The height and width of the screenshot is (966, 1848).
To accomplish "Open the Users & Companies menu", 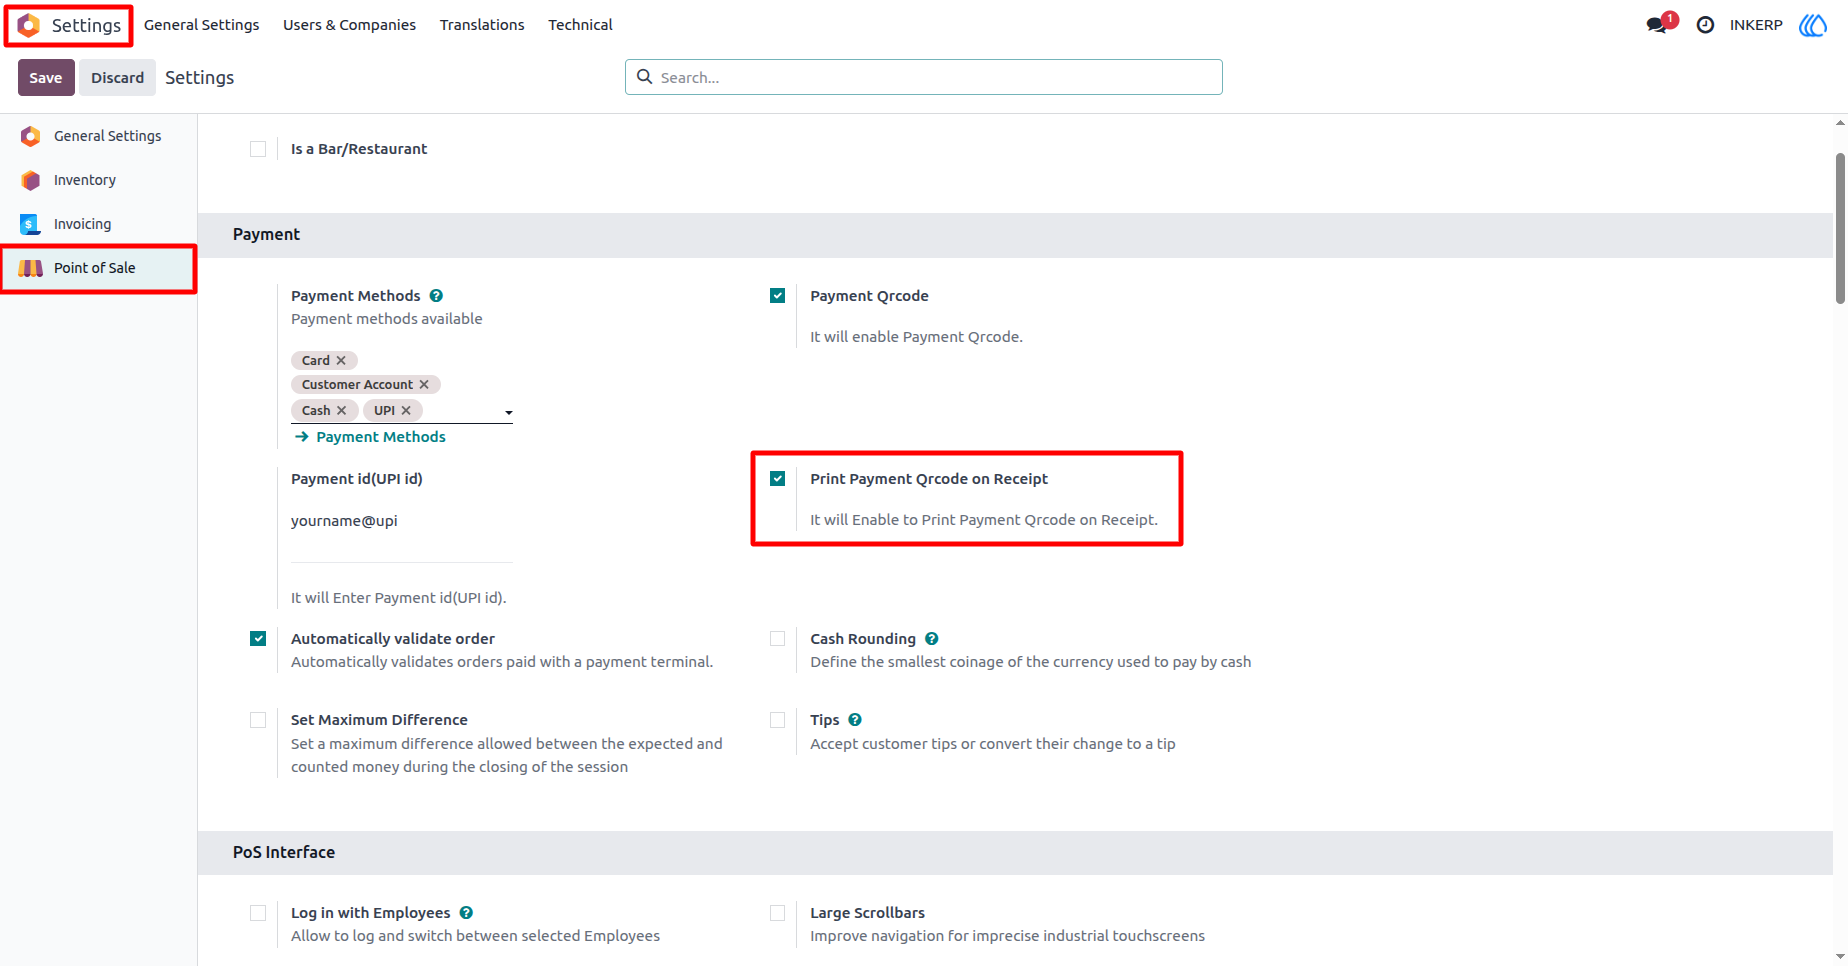I will coord(349,25).
